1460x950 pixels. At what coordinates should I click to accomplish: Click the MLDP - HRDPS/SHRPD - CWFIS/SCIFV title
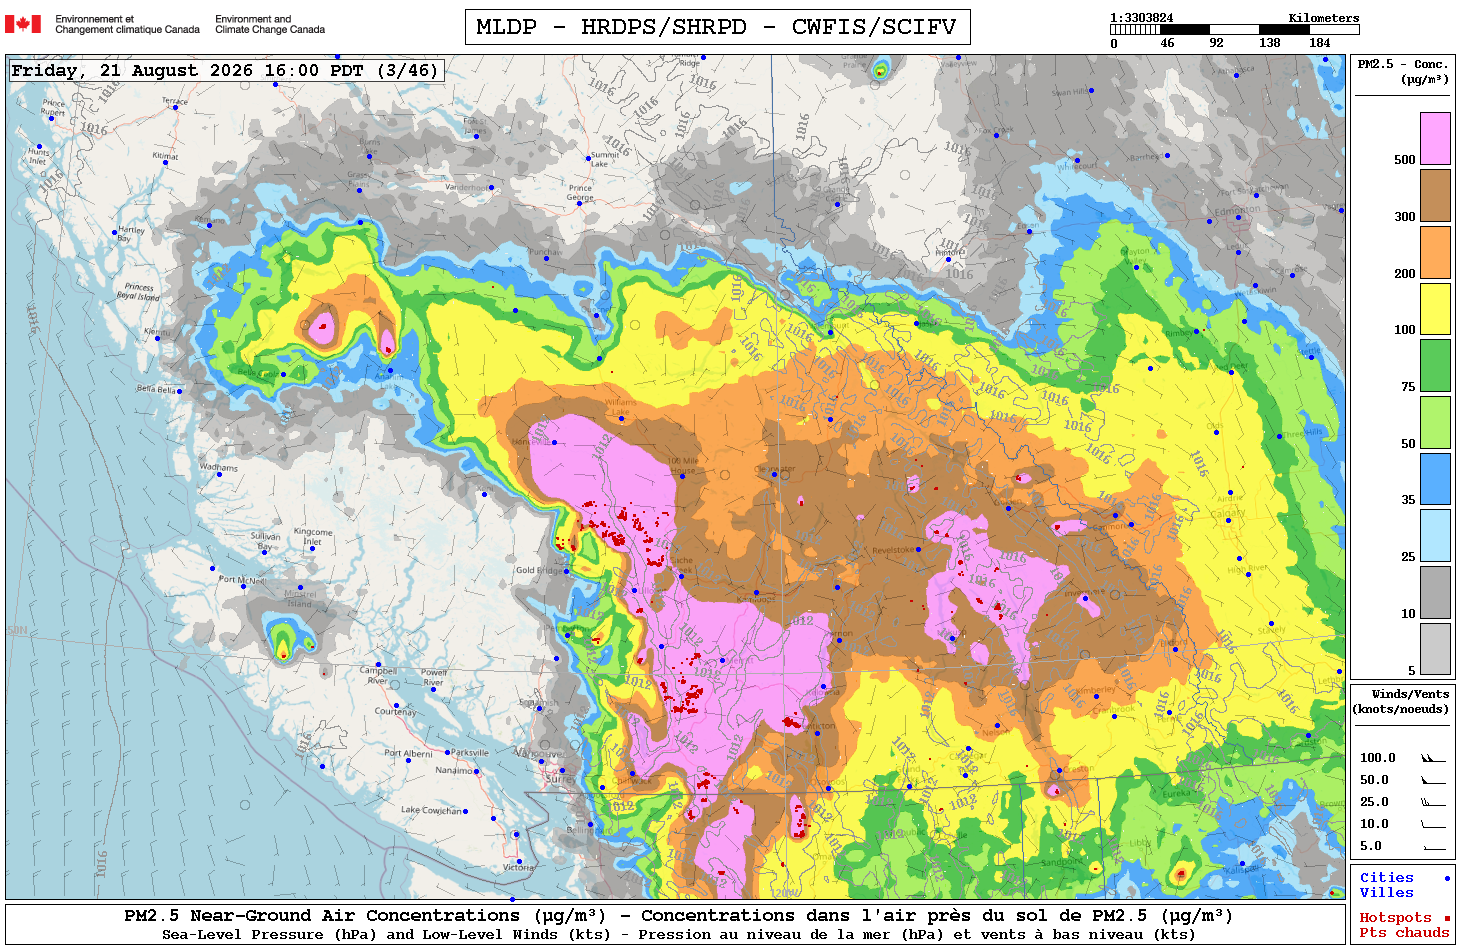[717, 27]
